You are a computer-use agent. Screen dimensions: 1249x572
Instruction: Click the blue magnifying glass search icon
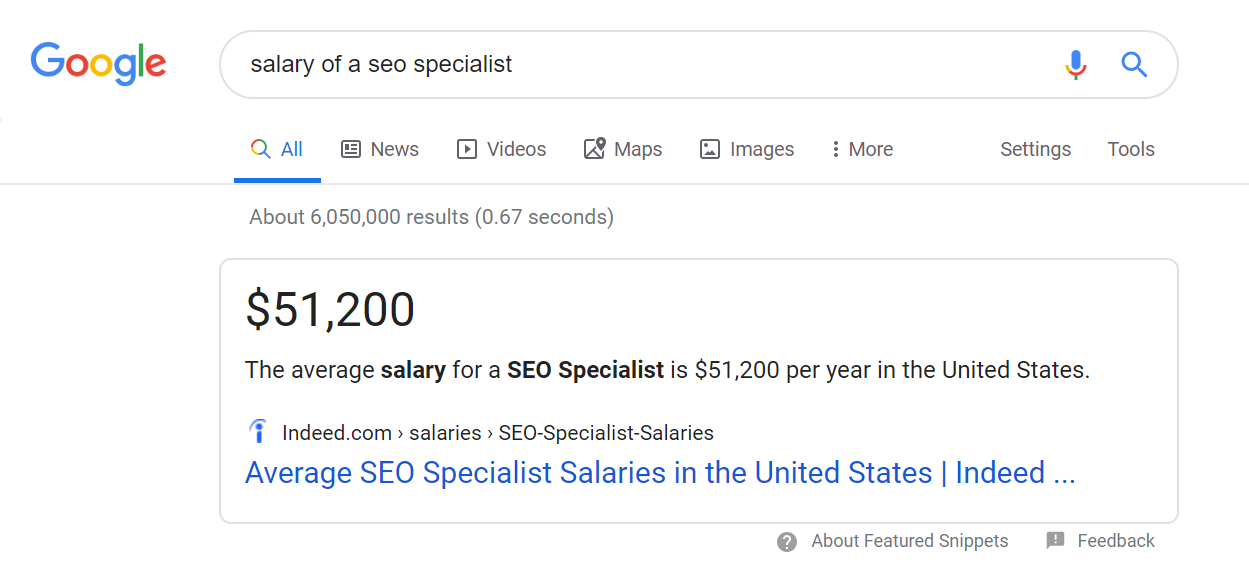1133,65
